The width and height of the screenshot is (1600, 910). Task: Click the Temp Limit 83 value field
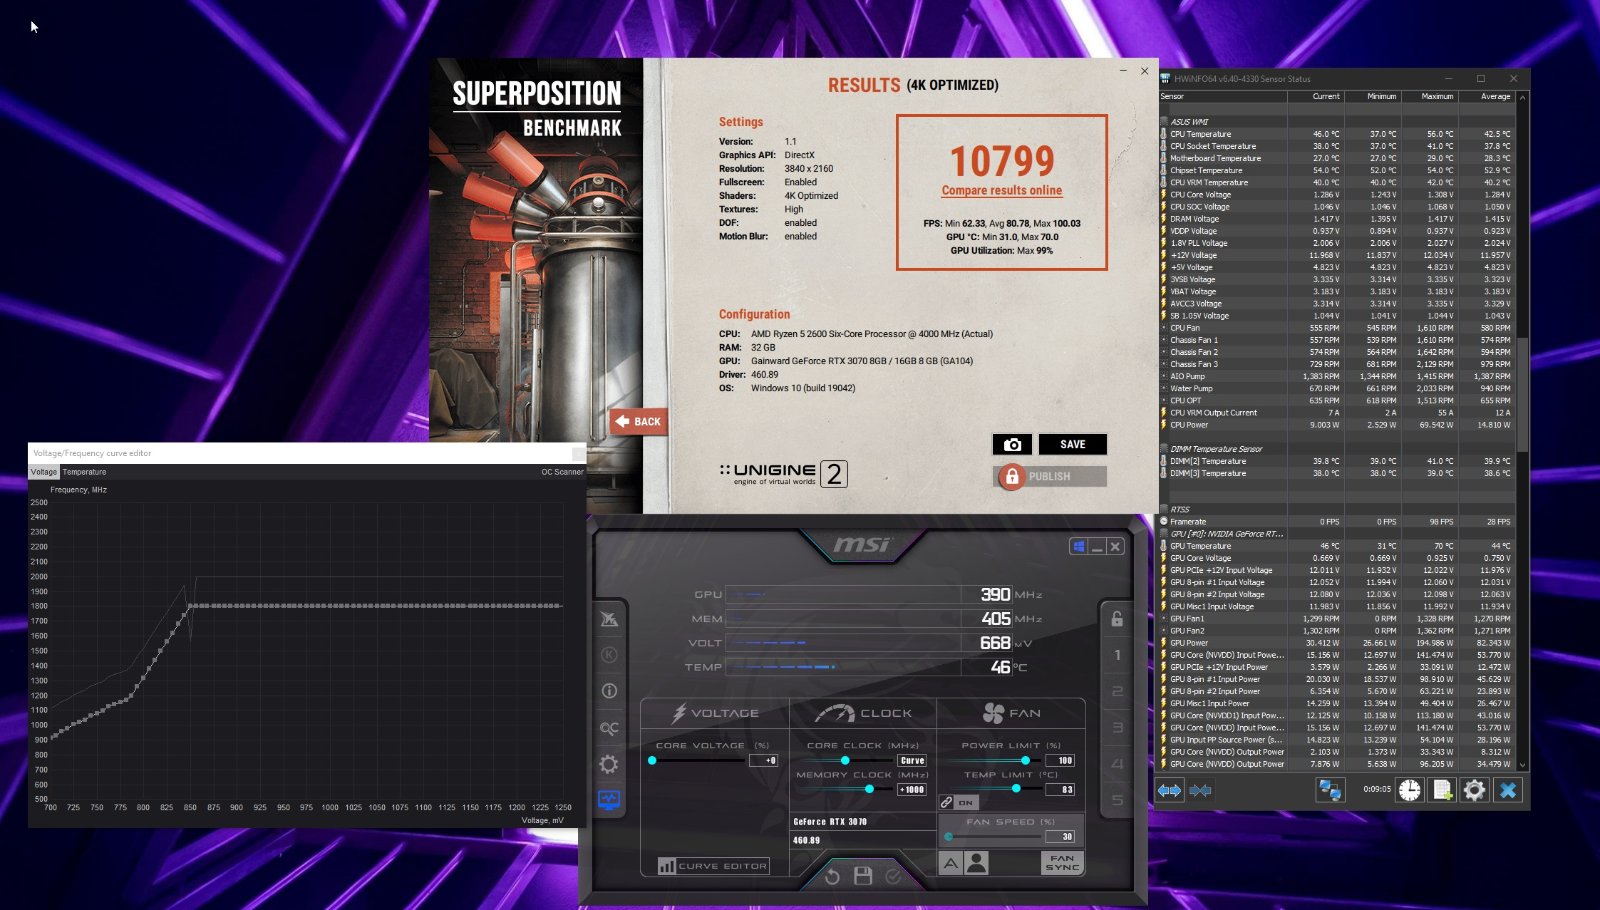(x=1060, y=789)
